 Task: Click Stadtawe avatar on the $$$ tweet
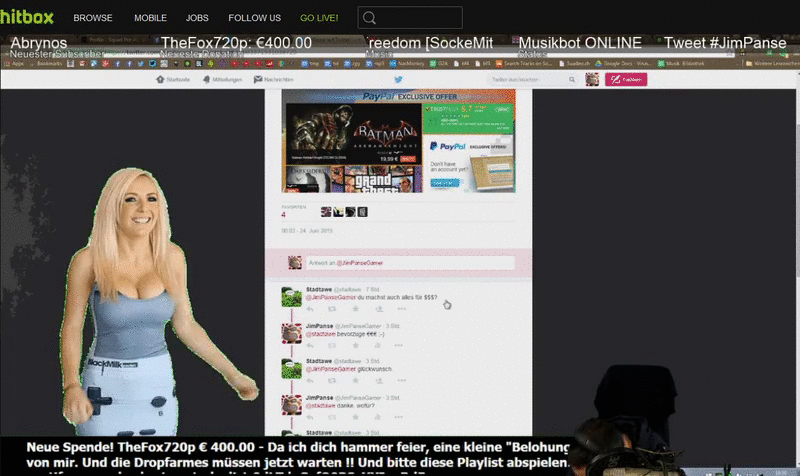tap(291, 297)
